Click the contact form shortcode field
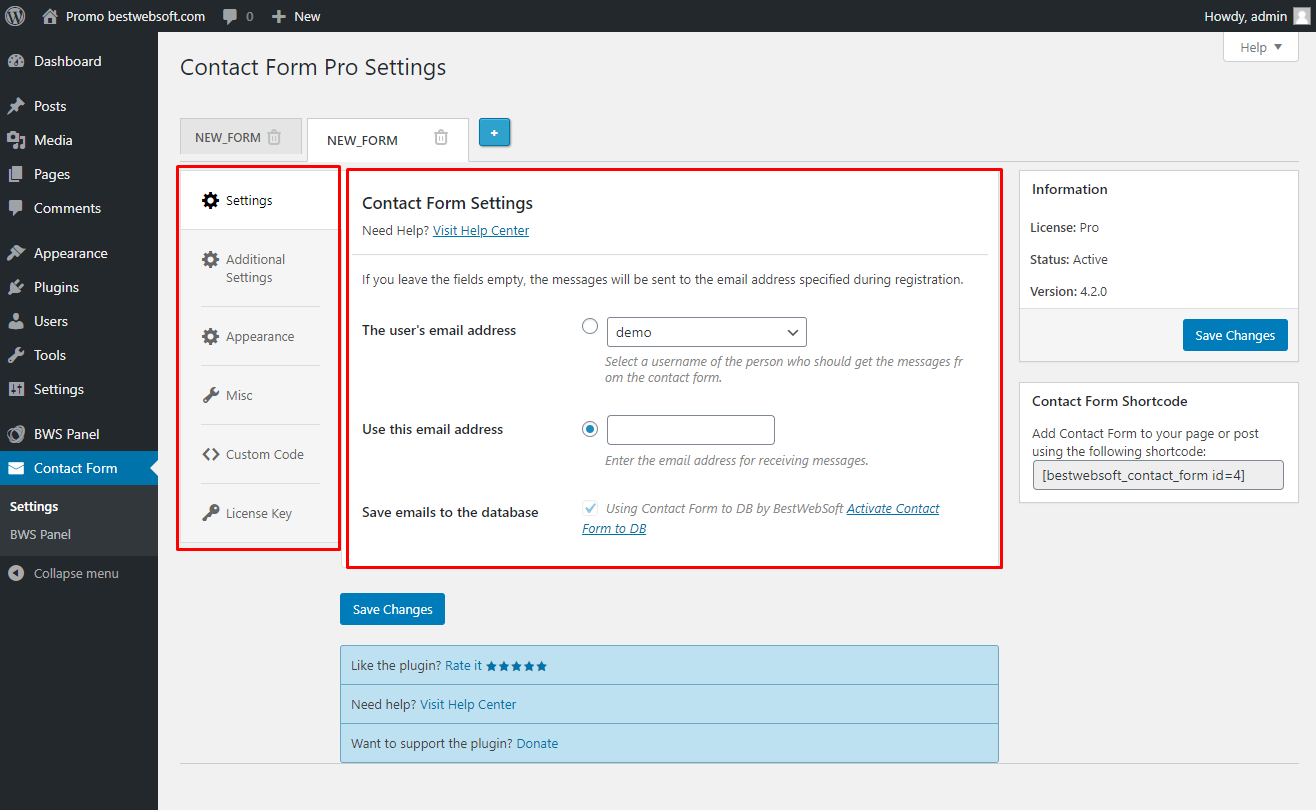This screenshot has height=810, width=1316. 1158,475
